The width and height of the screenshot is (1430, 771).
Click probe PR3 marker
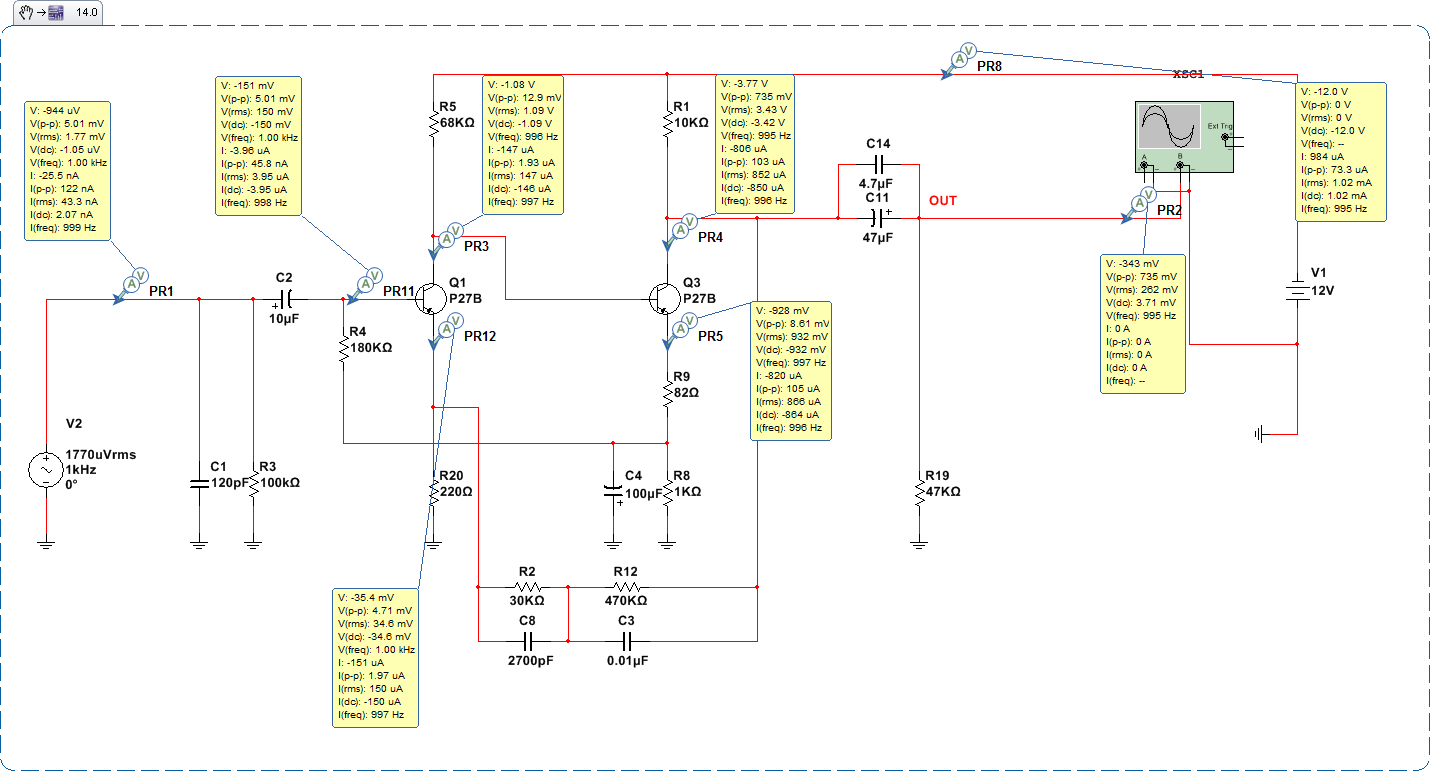point(444,240)
